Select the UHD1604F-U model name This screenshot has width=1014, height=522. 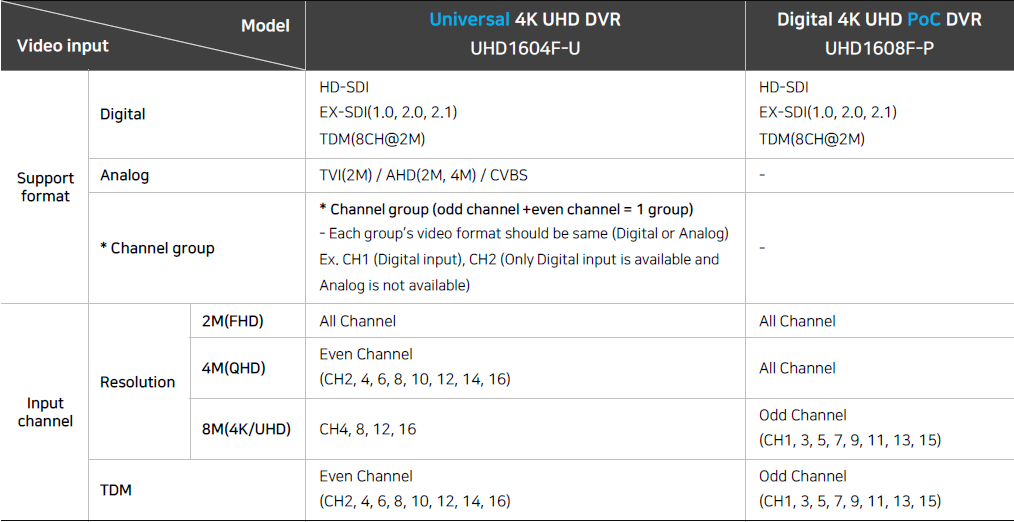524,49
